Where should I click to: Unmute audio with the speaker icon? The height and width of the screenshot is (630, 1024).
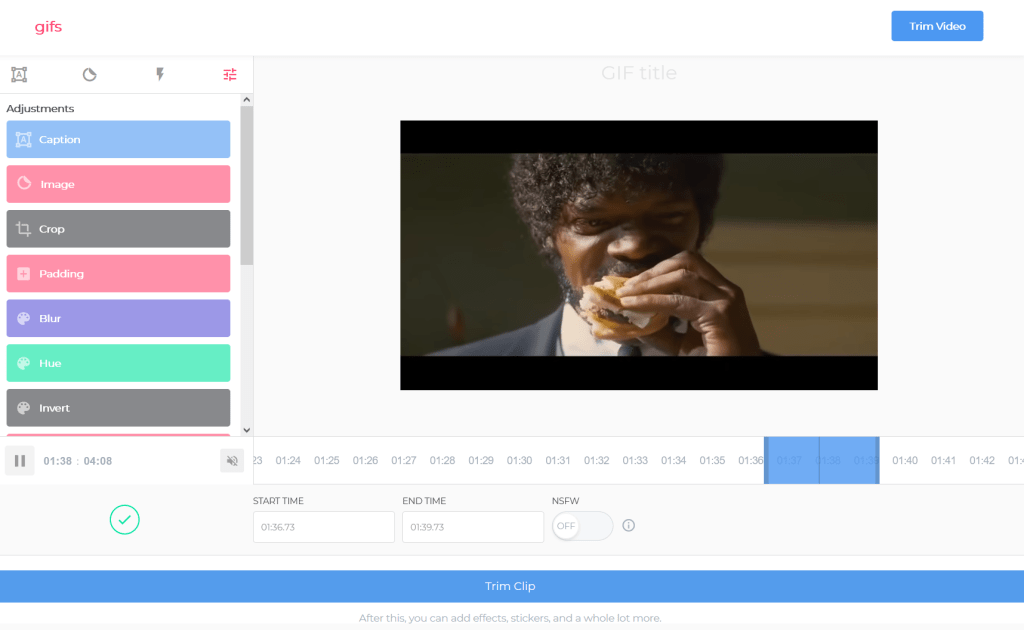[x=232, y=461]
